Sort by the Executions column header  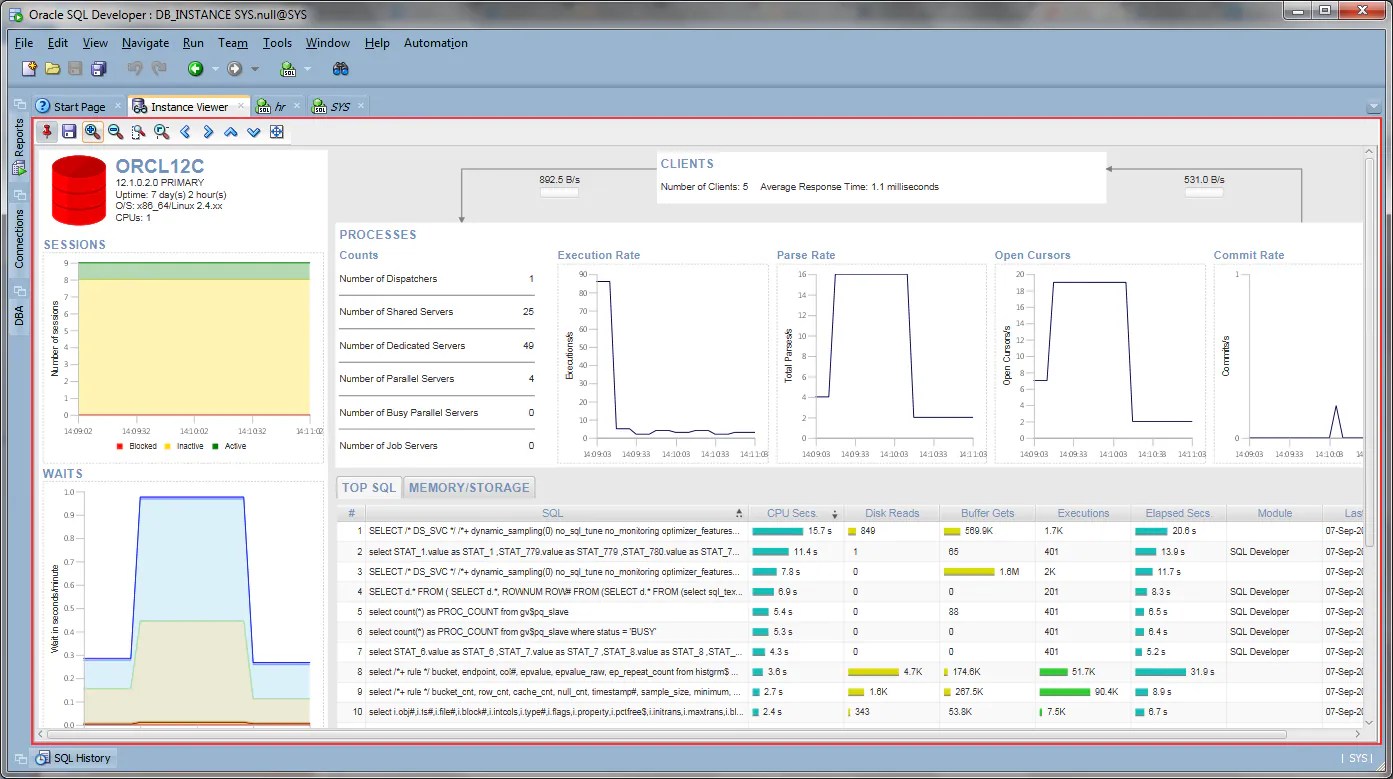(1084, 513)
